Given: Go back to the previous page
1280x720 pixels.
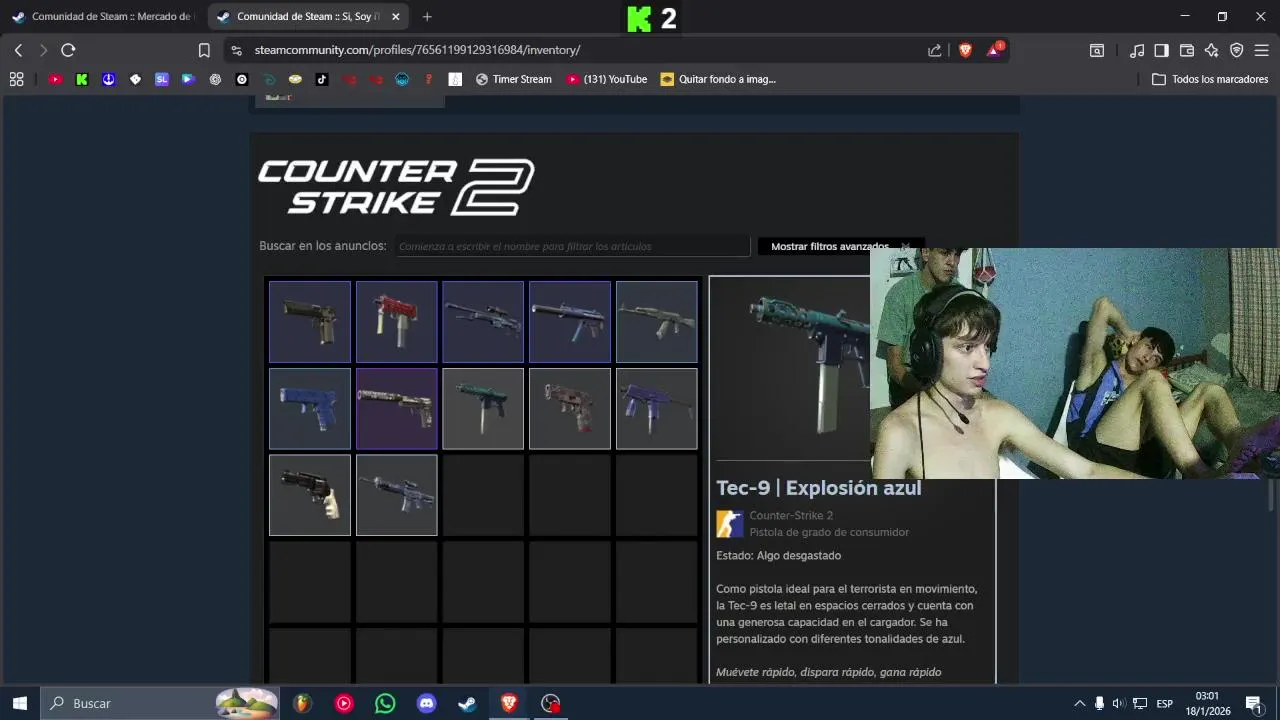Looking at the screenshot, I should pos(18,50).
